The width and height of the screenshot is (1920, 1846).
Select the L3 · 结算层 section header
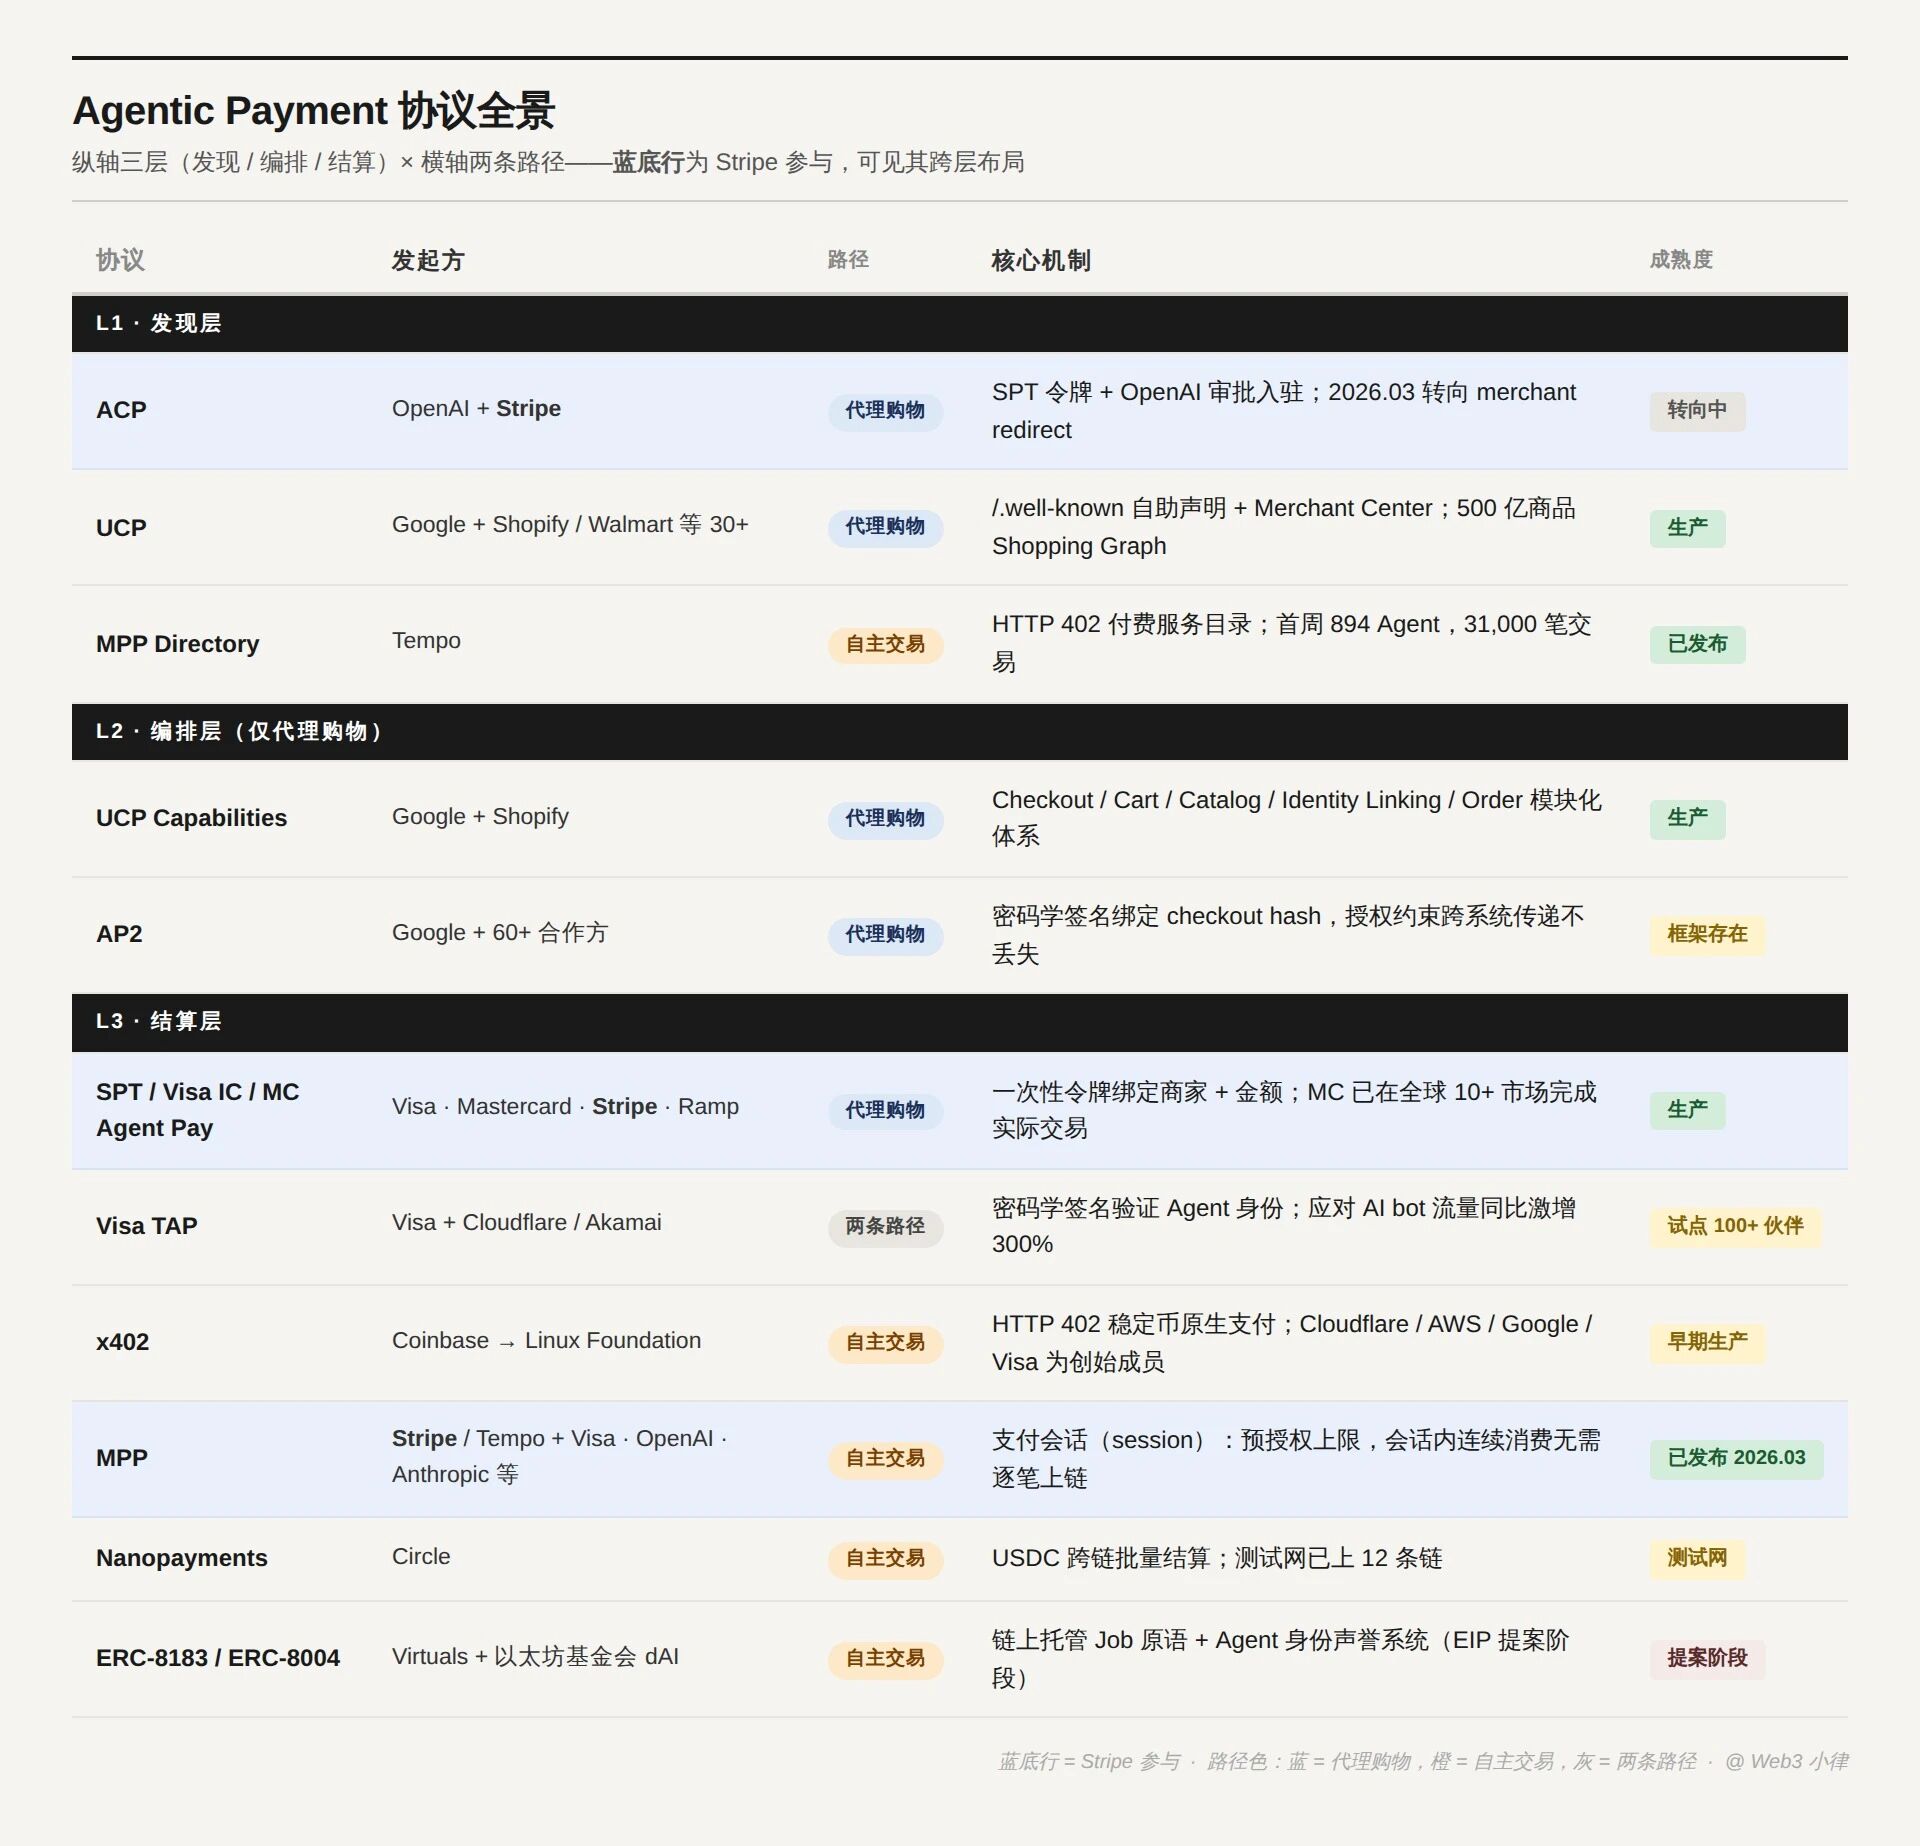click(159, 1021)
